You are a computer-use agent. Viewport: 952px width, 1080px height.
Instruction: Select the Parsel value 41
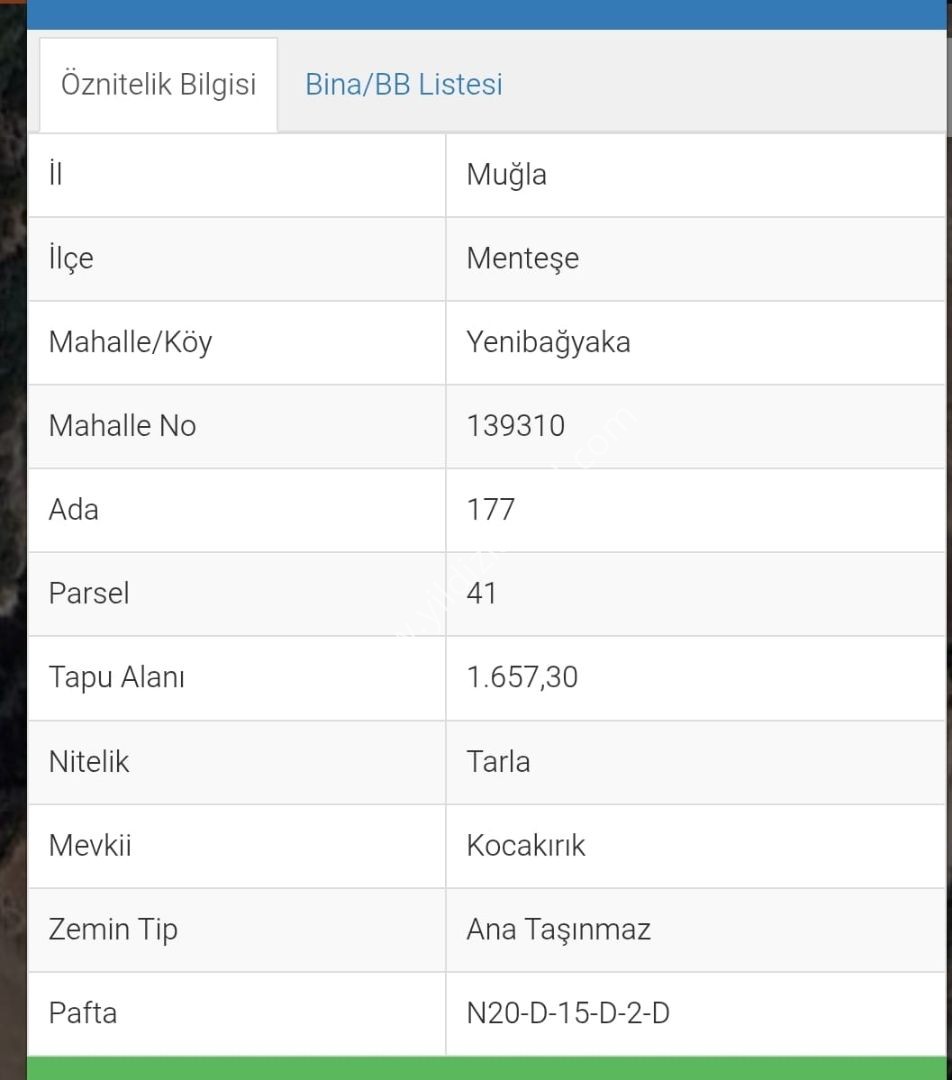click(481, 594)
